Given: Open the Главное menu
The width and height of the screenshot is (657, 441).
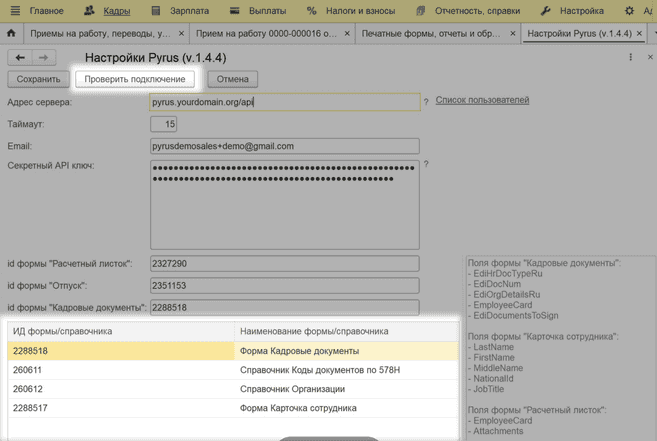Looking at the screenshot, I should [x=37, y=10].
